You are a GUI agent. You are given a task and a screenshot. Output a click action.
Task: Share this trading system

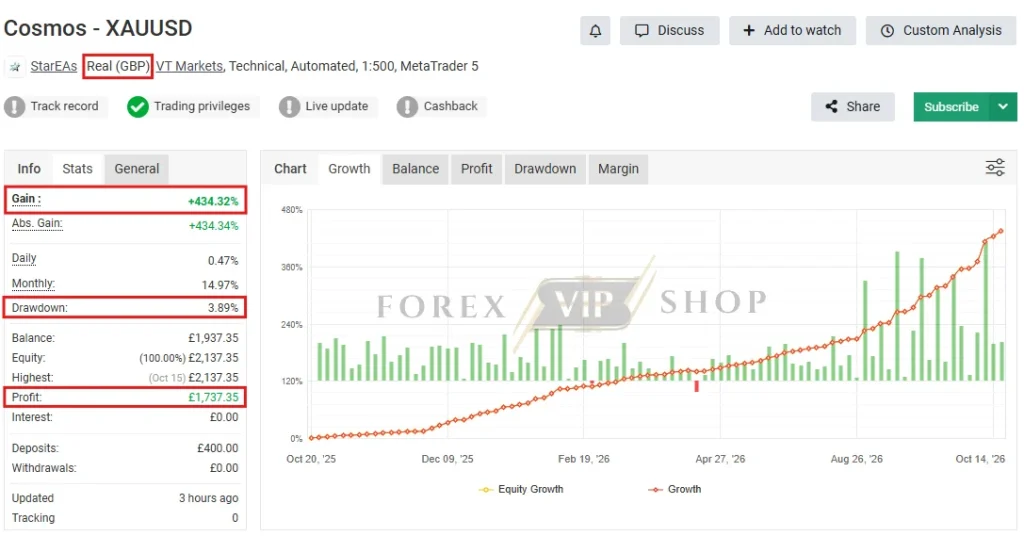852,106
